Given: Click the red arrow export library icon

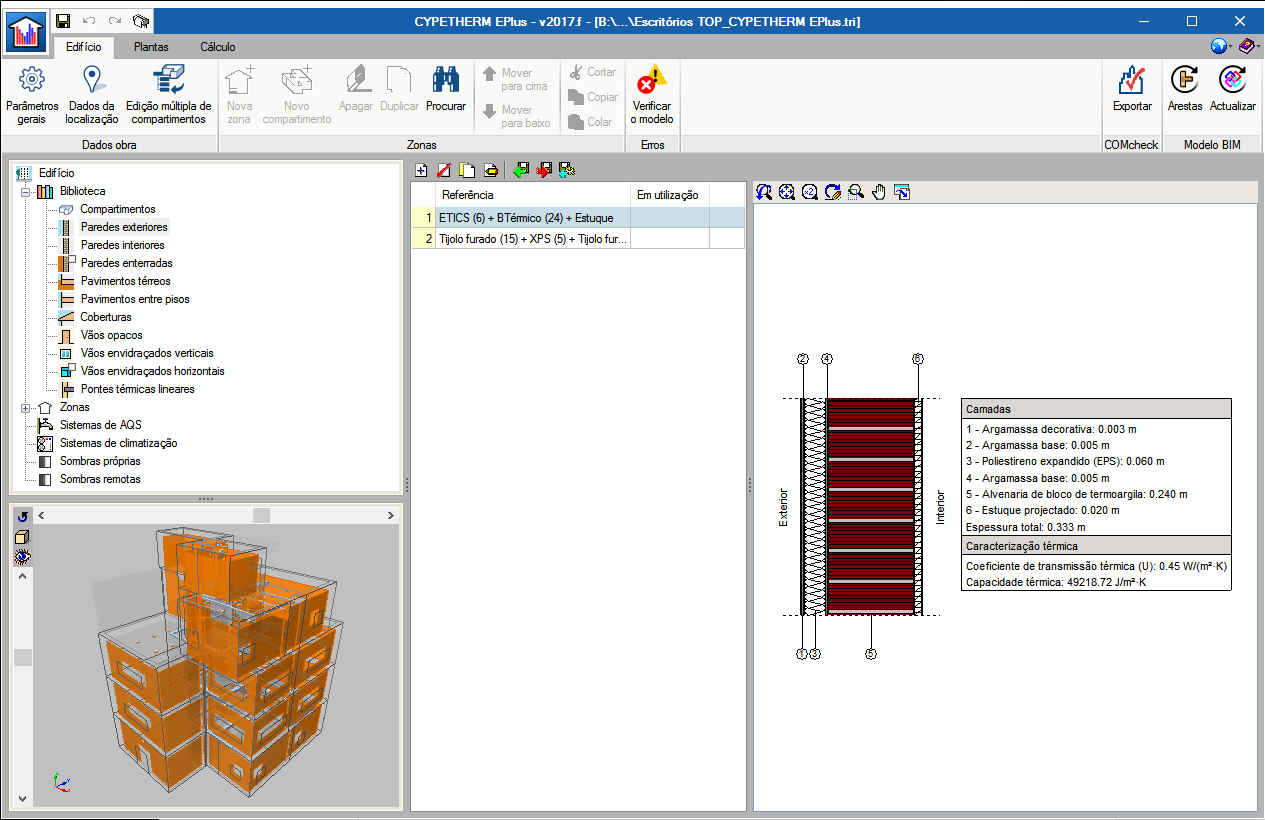Looking at the screenshot, I should pos(544,170).
